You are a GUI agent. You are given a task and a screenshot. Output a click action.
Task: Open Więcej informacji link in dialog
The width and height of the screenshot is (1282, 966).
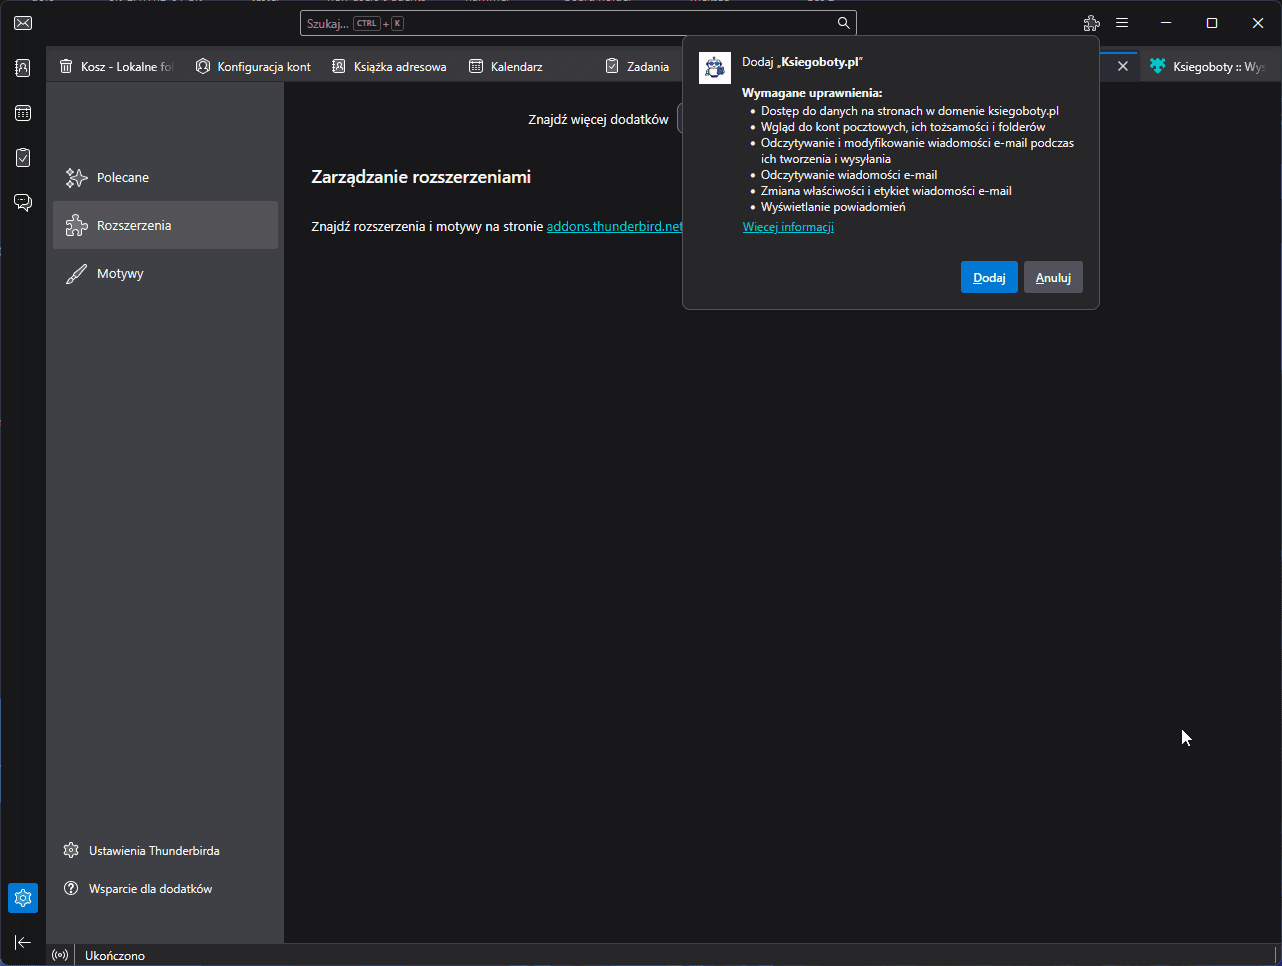788,227
